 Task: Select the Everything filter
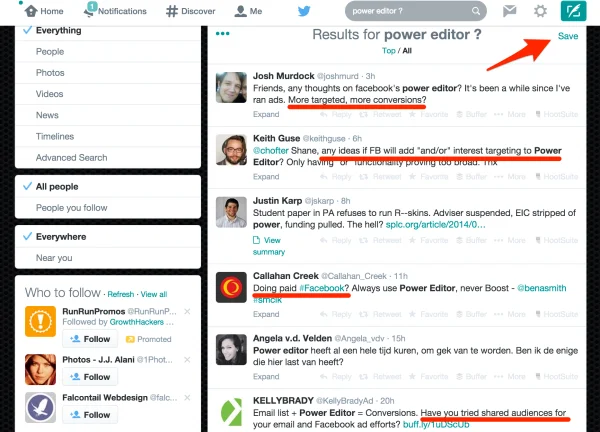click(x=108, y=30)
